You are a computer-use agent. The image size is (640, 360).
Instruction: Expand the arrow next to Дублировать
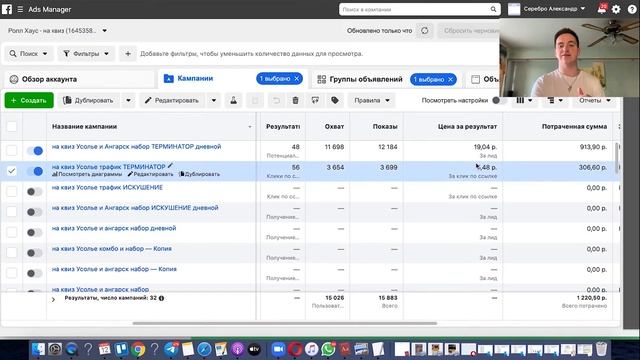[128, 100]
